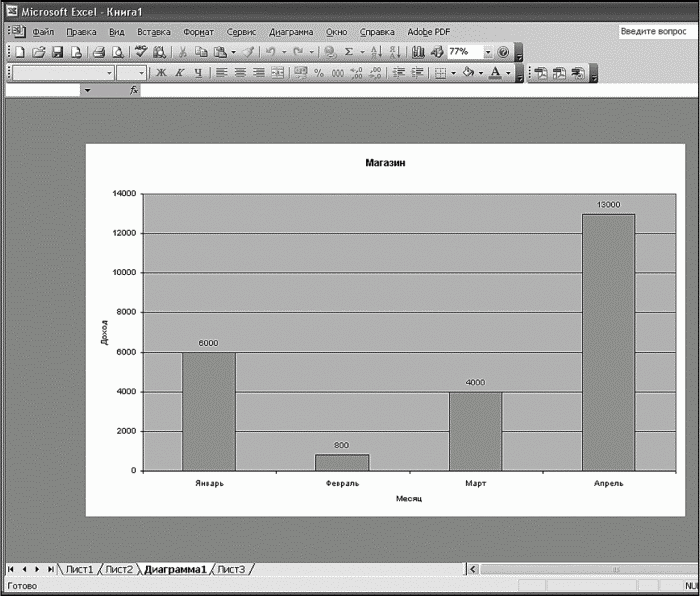Image resolution: width=700 pixels, height=596 pixels.
Task: Toggle align left
Action: pyautogui.click(x=221, y=73)
